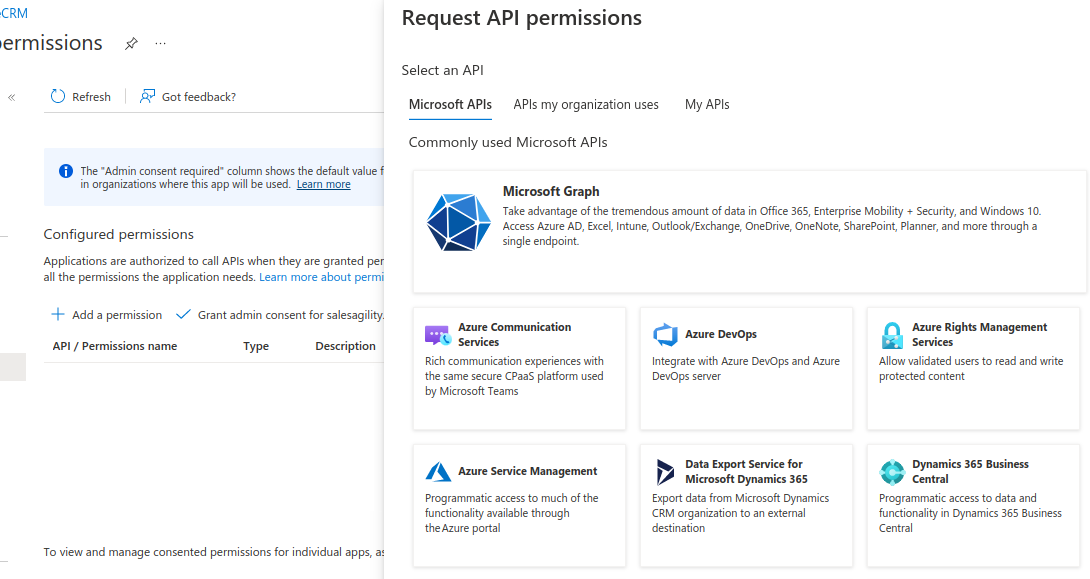This screenshot has height=579, width=1090.
Task: Select the Data Export Service tile
Action: [x=746, y=505]
